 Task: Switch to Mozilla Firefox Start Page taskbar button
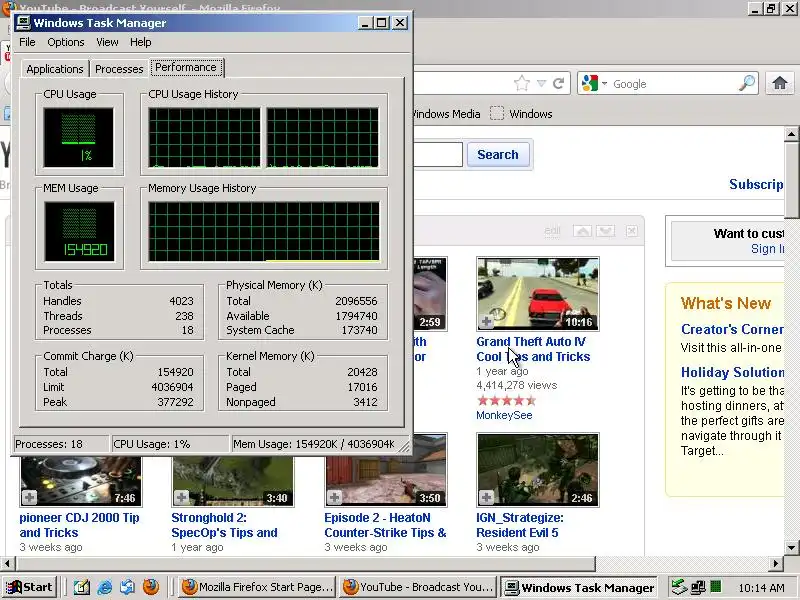point(258,587)
